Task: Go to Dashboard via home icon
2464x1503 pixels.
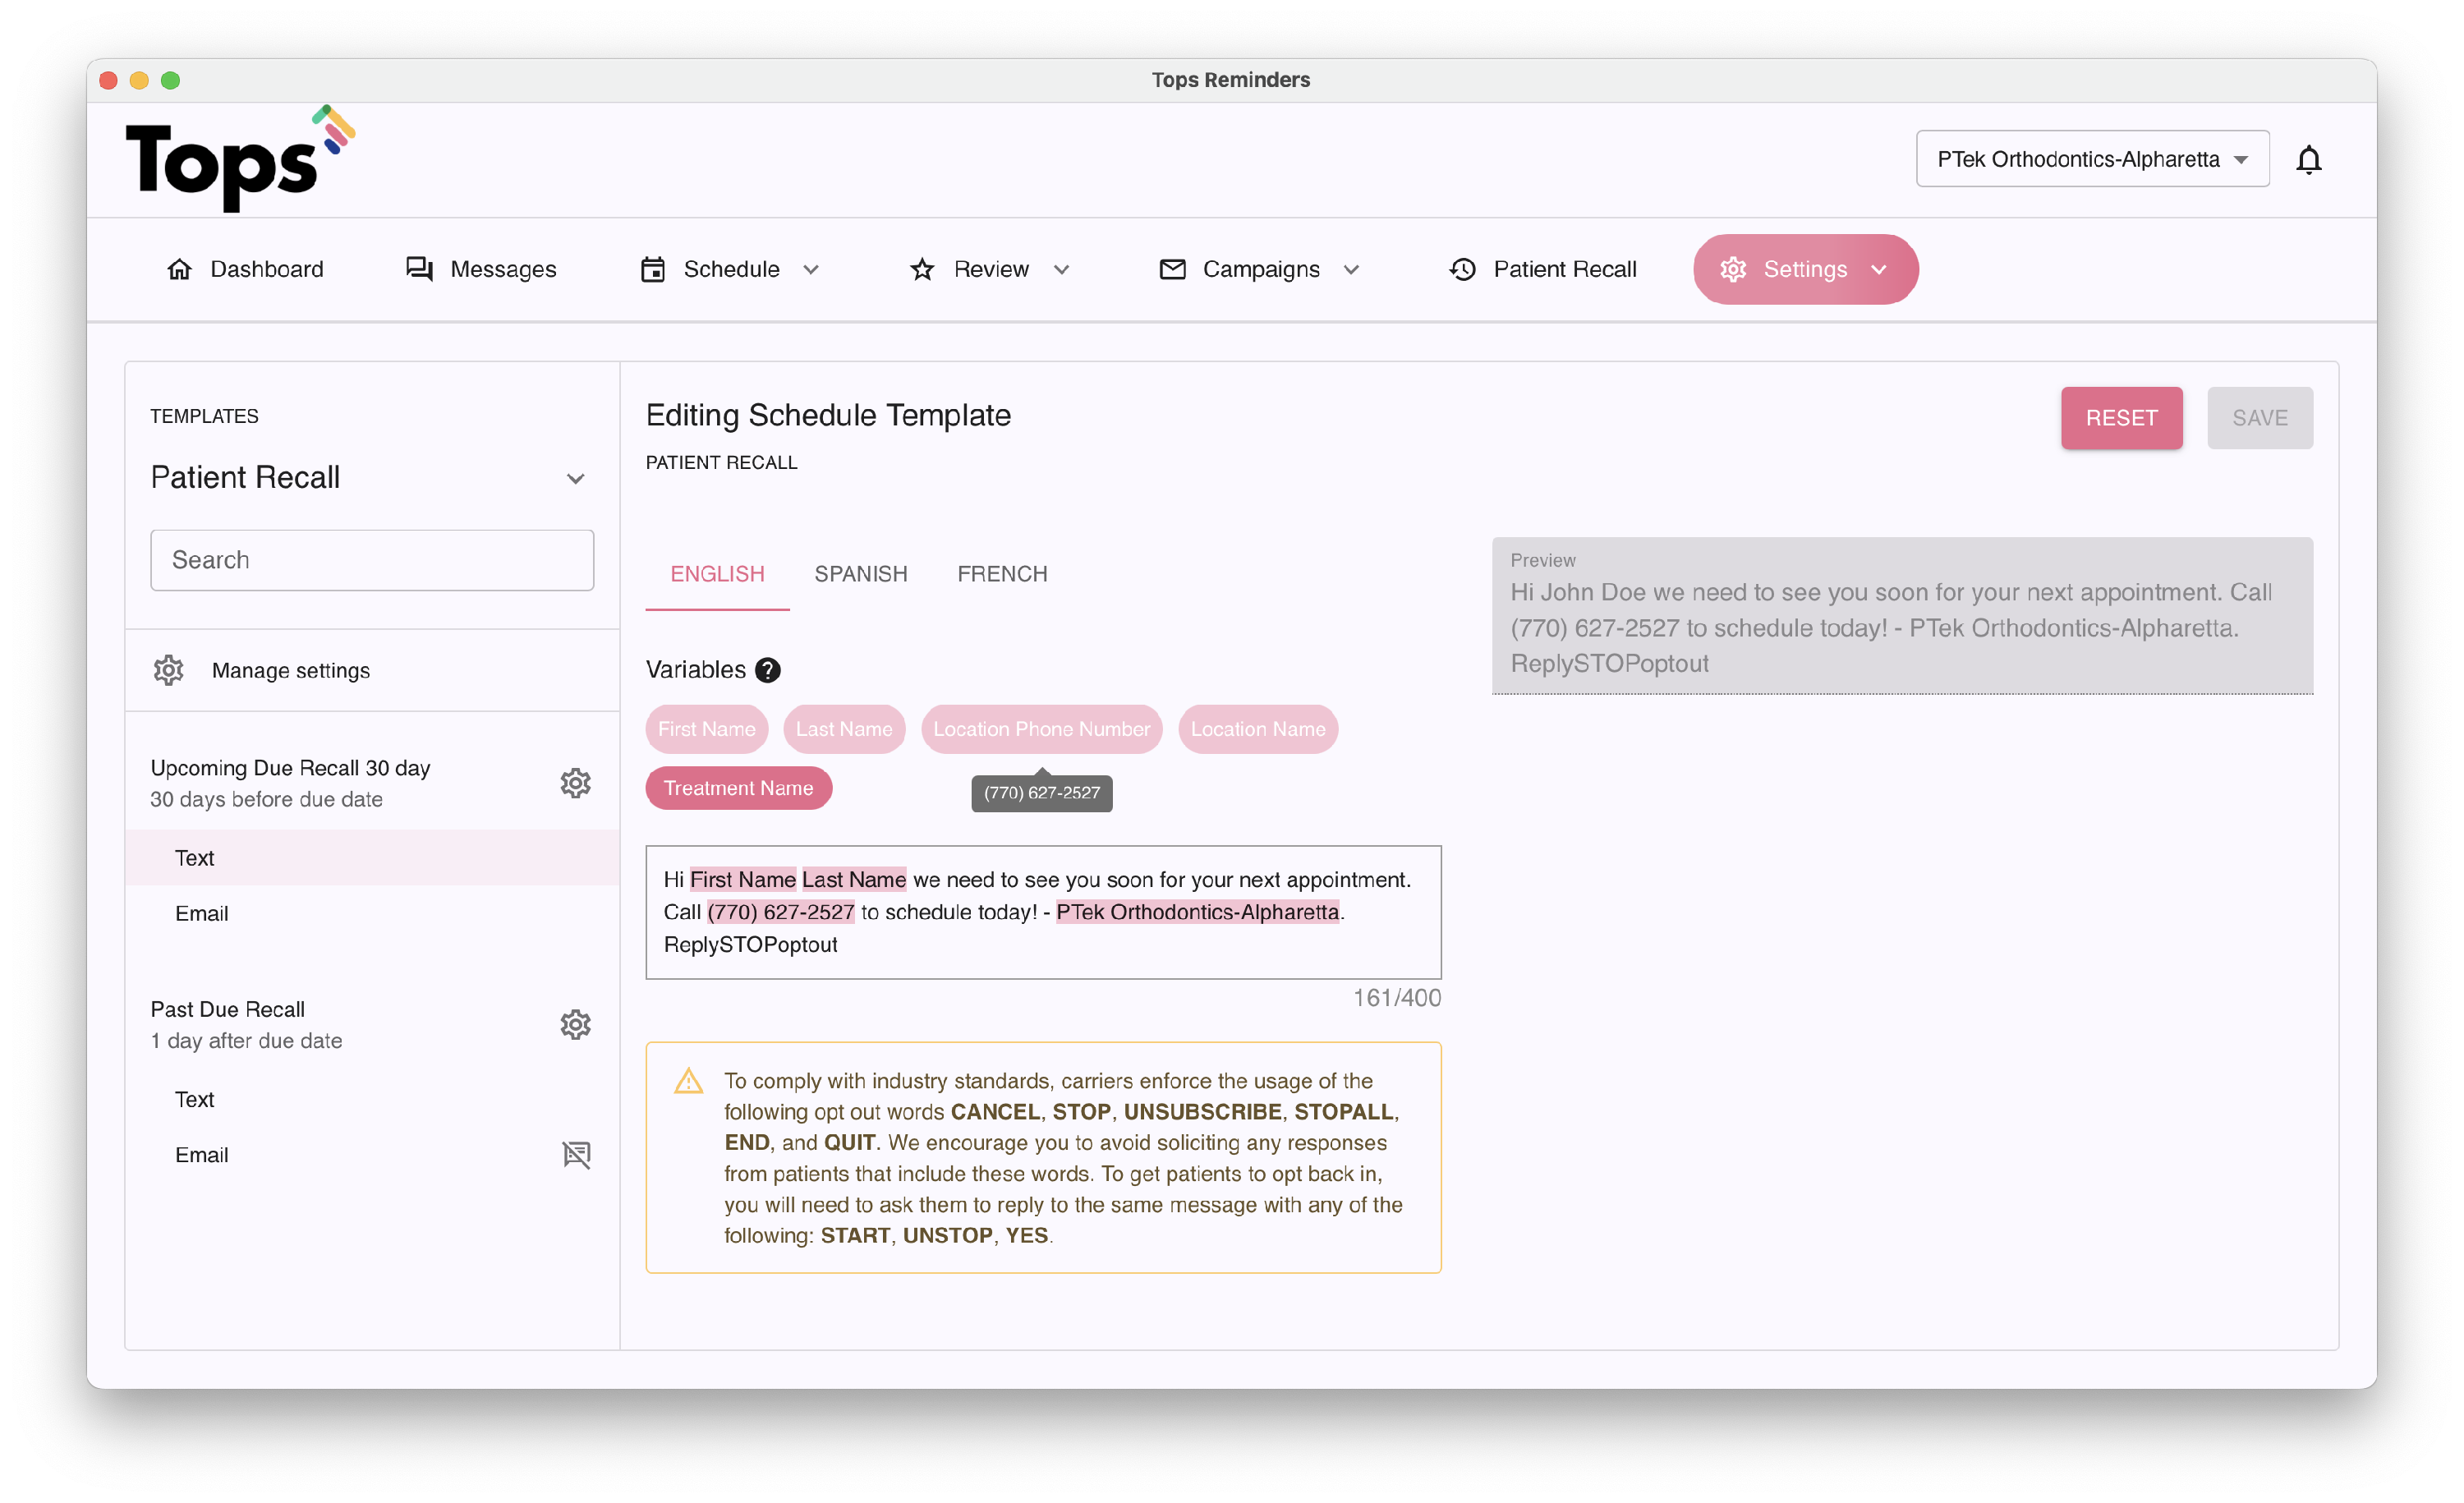Action: [179, 269]
